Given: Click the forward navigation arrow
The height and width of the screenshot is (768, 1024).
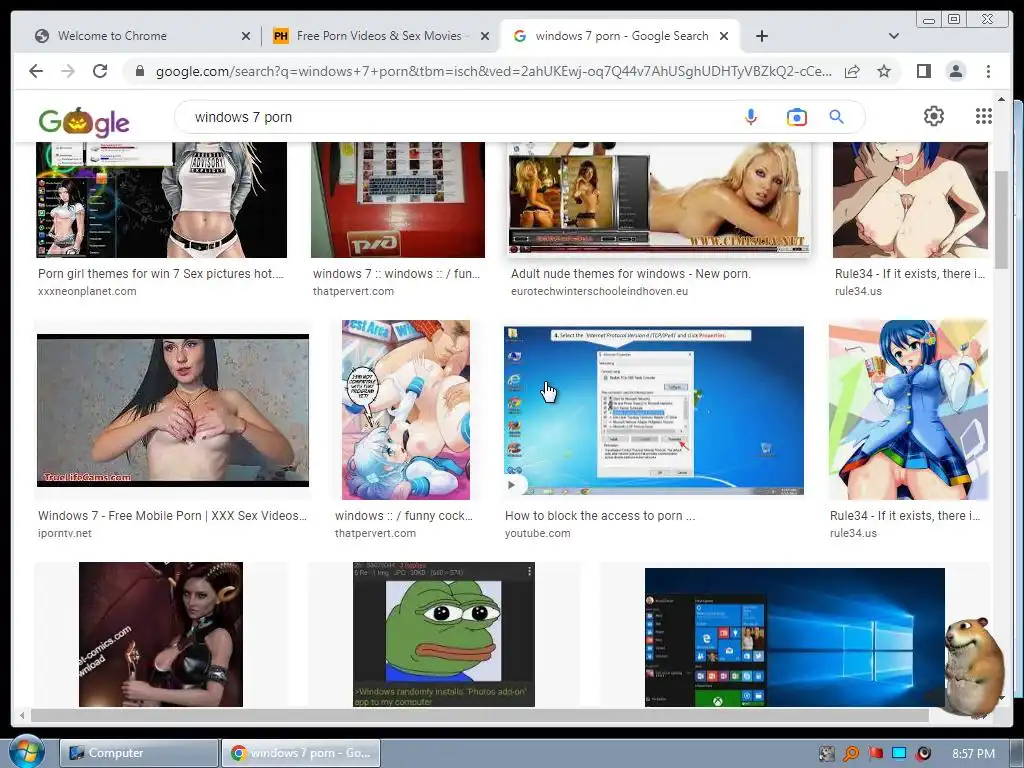Looking at the screenshot, I should coord(68,71).
